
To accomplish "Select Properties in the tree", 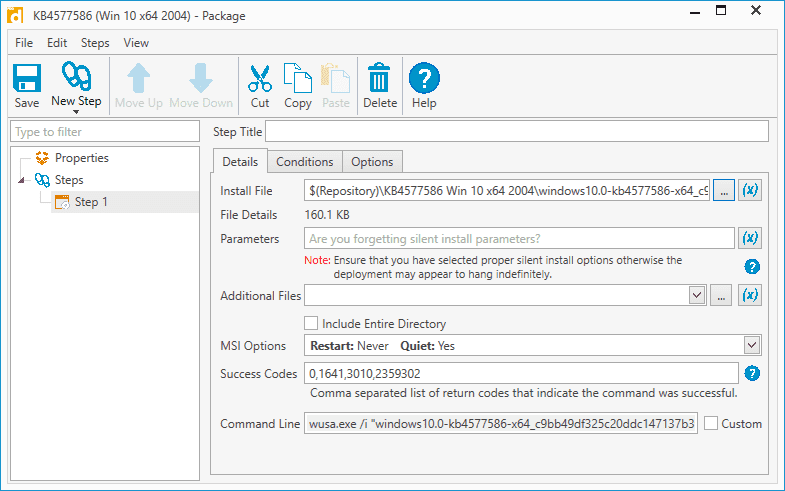I will (x=82, y=158).
